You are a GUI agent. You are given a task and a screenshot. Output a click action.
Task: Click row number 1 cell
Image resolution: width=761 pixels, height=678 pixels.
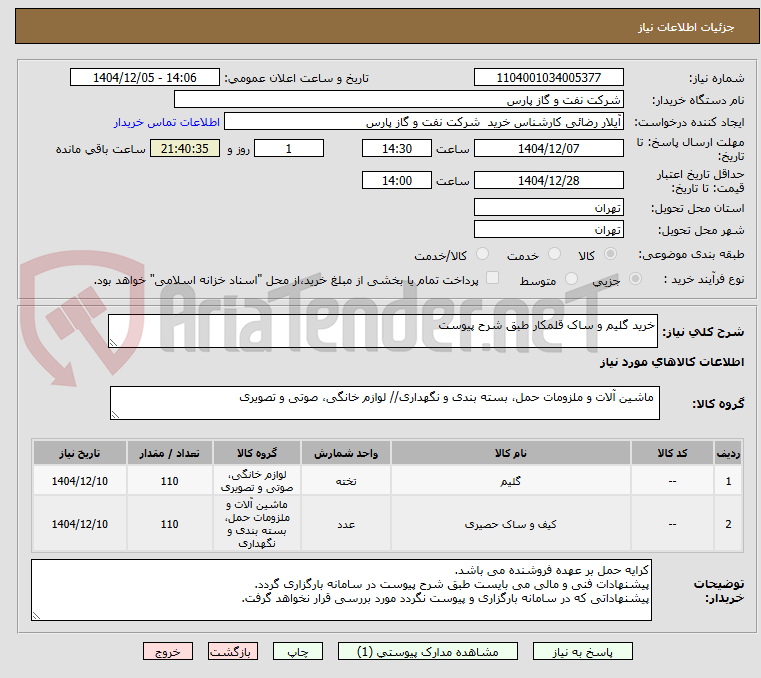coord(728,481)
